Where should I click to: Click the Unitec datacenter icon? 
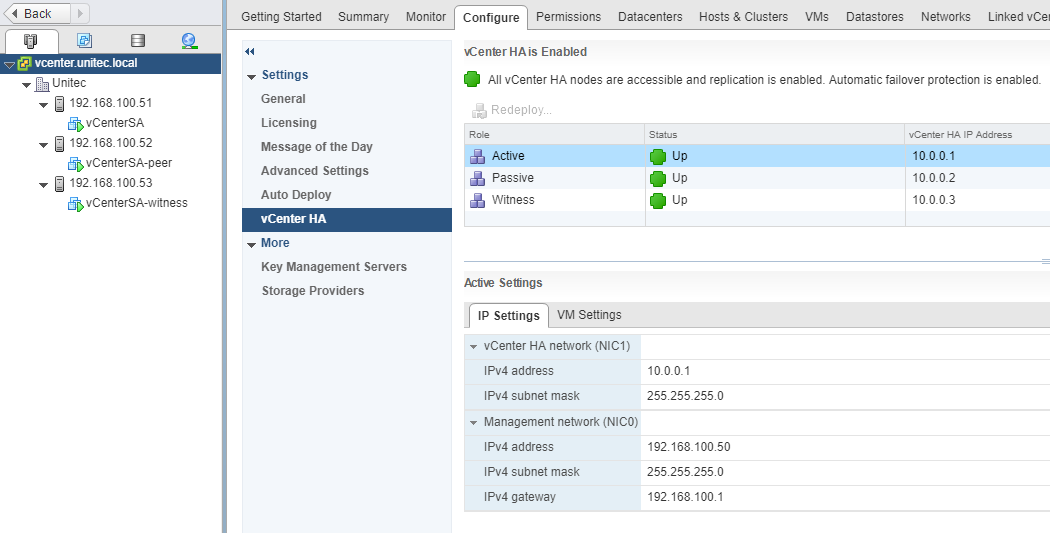point(42,84)
